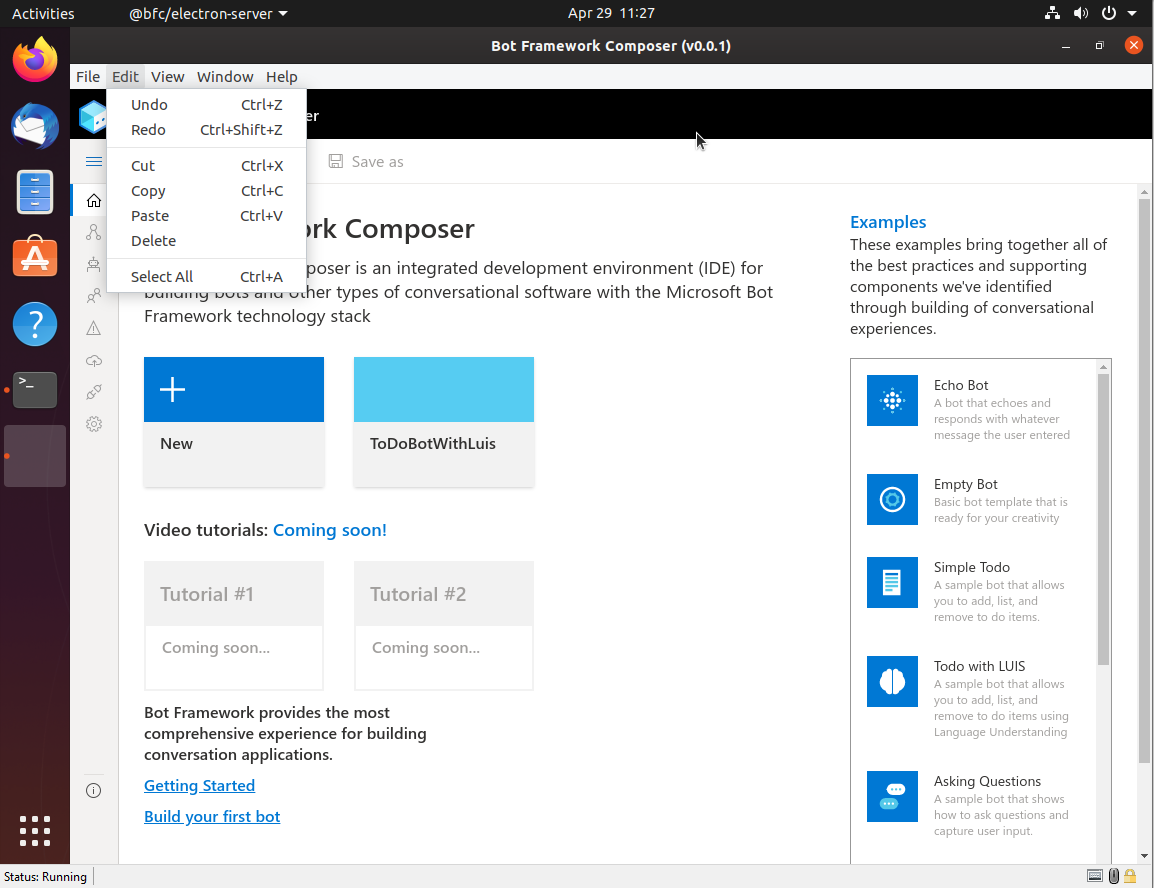Open Files manager from the dock

[x=35, y=191]
